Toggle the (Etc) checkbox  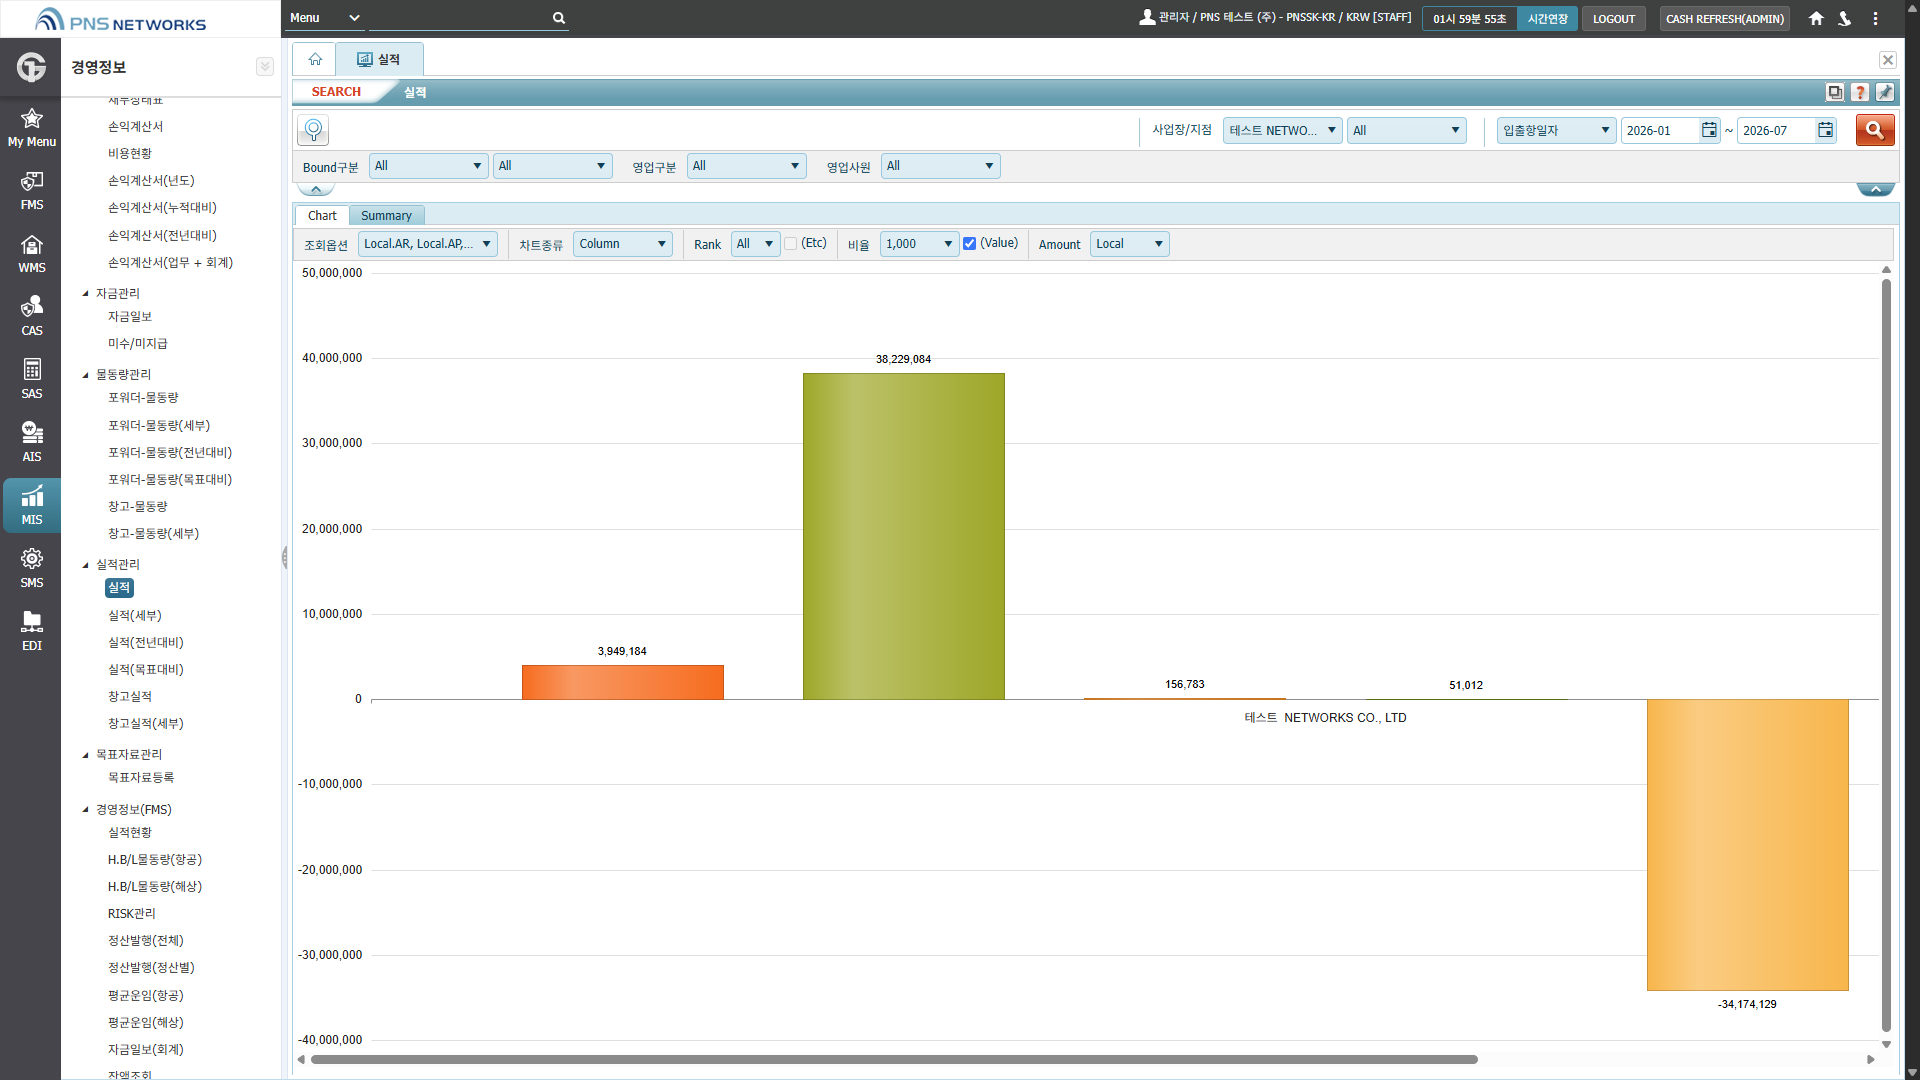tap(791, 244)
